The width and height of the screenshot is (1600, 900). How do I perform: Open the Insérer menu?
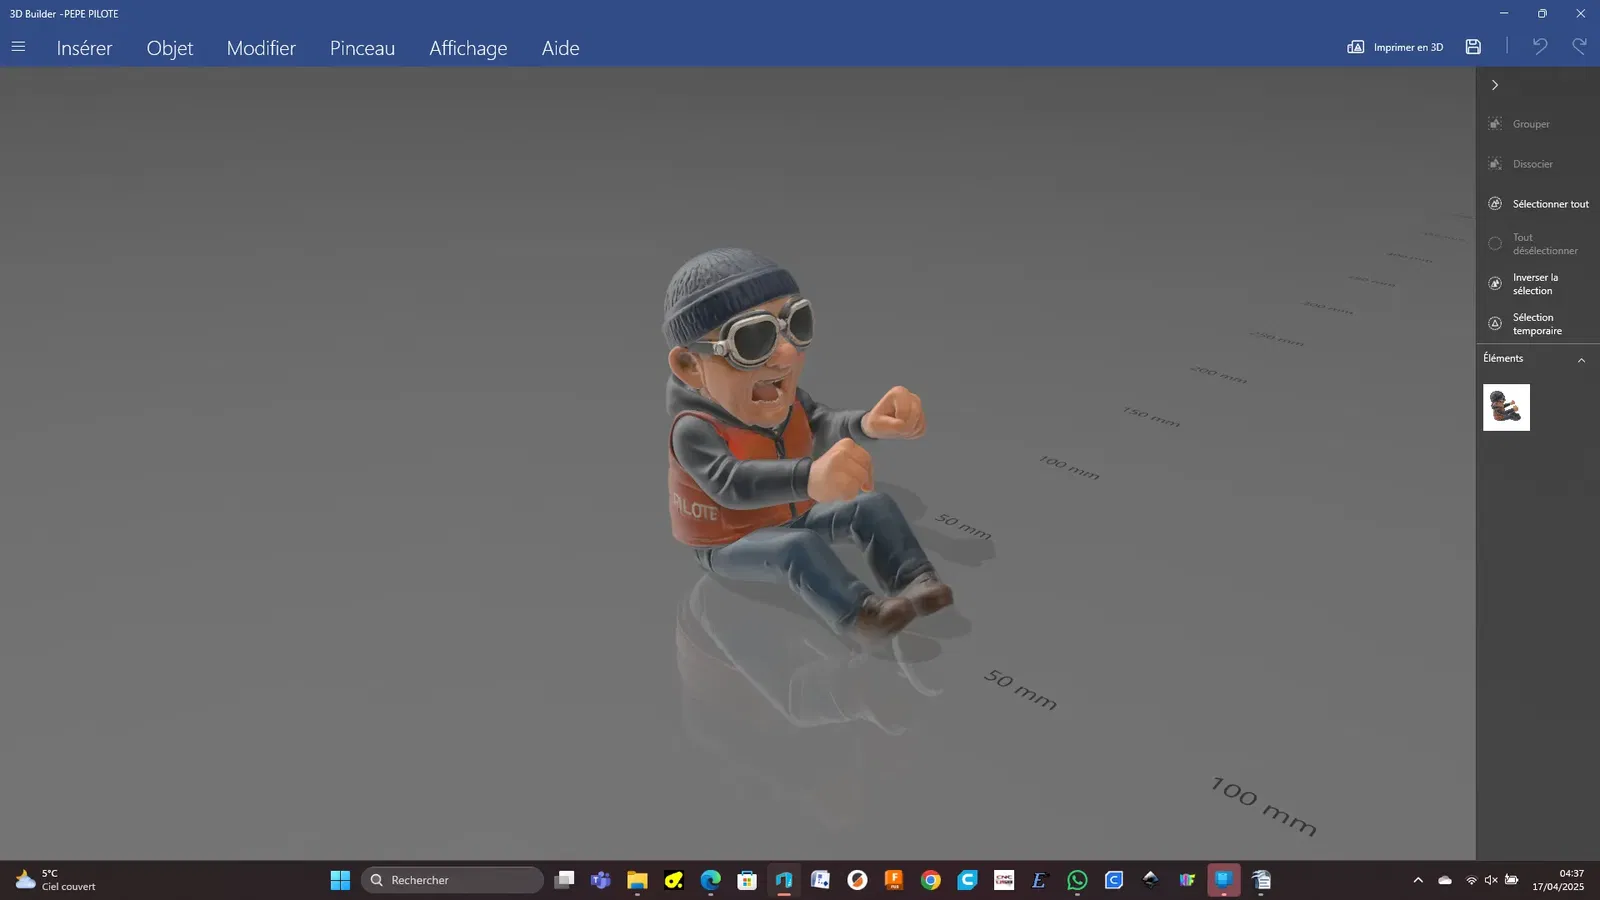tap(84, 48)
